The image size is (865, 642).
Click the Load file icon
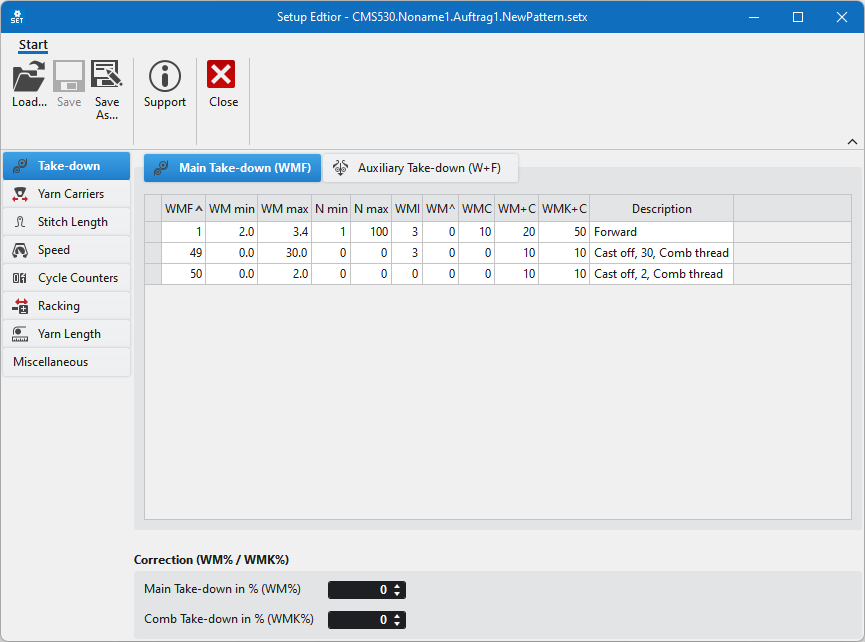coord(29,77)
